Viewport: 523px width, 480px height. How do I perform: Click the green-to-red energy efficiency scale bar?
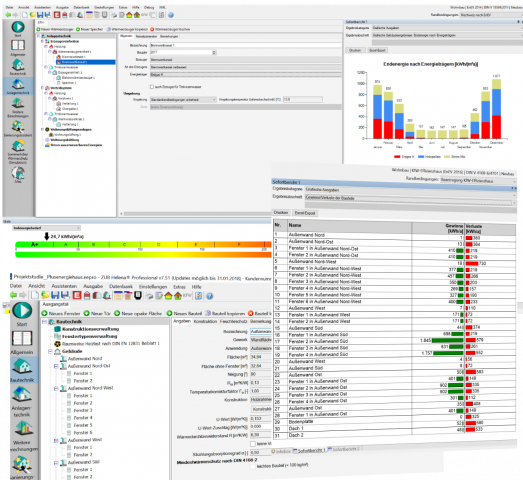(143, 245)
